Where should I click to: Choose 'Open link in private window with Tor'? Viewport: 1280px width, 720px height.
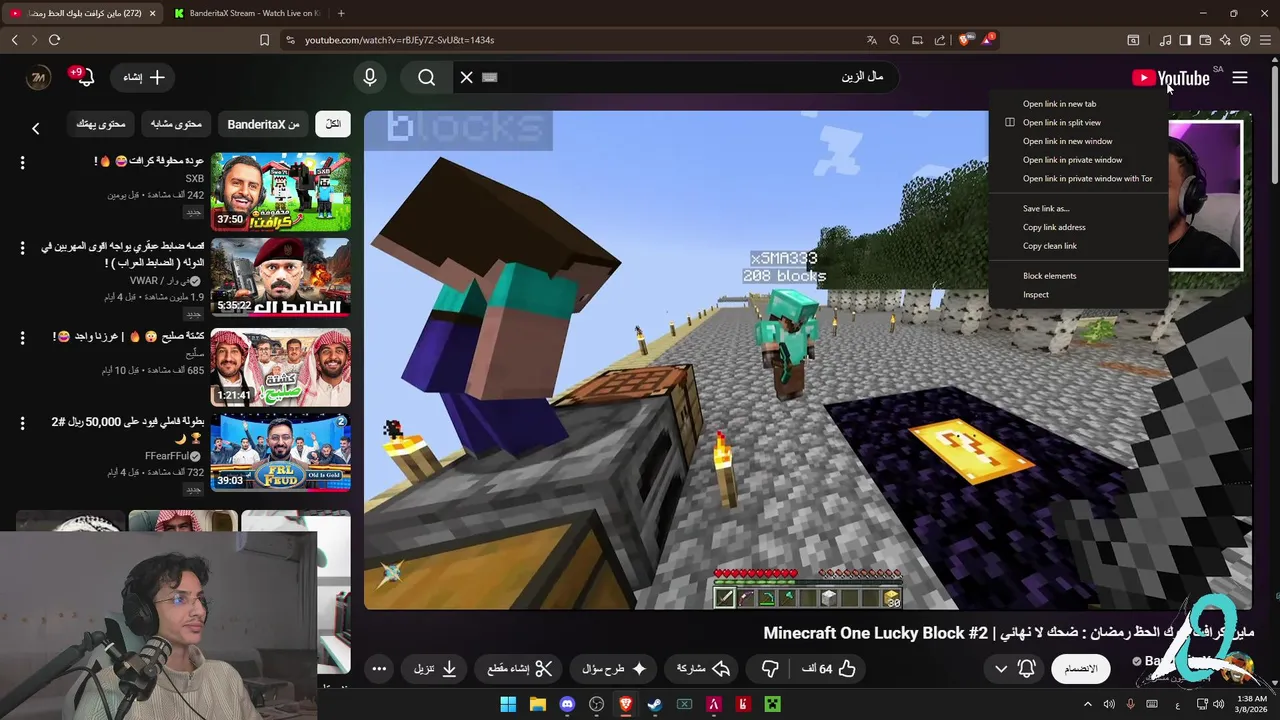coord(1078,179)
